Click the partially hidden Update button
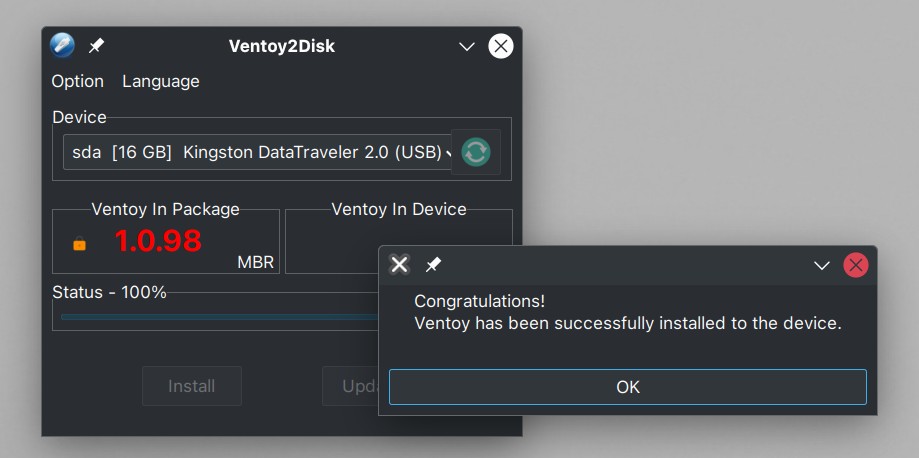 (350, 386)
